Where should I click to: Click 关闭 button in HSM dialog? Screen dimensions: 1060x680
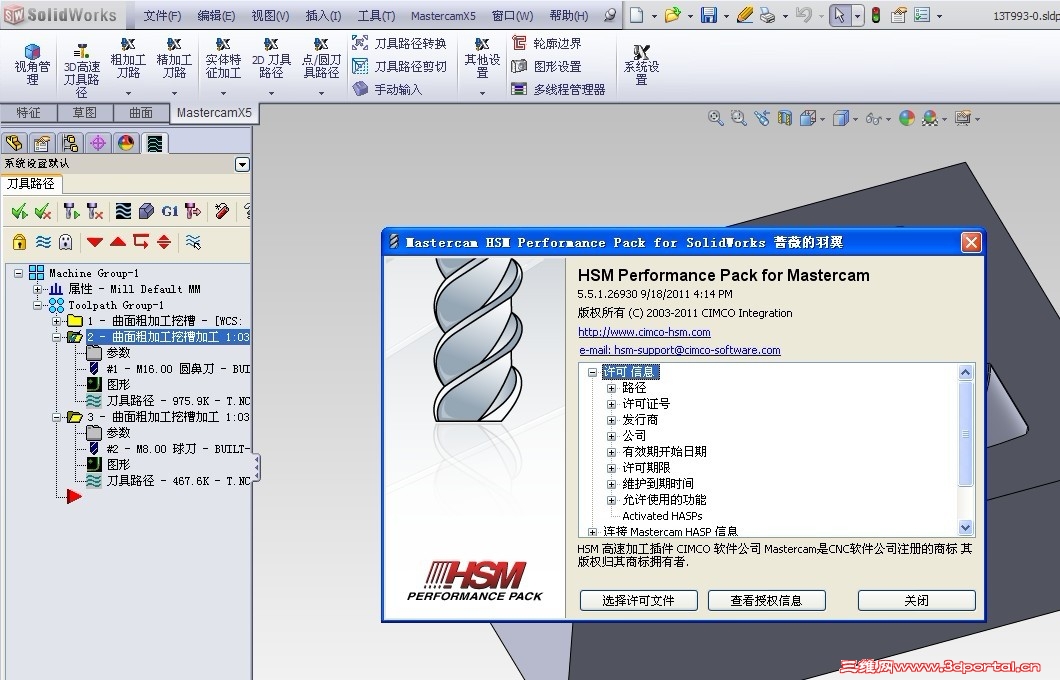[x=917, y=600]
